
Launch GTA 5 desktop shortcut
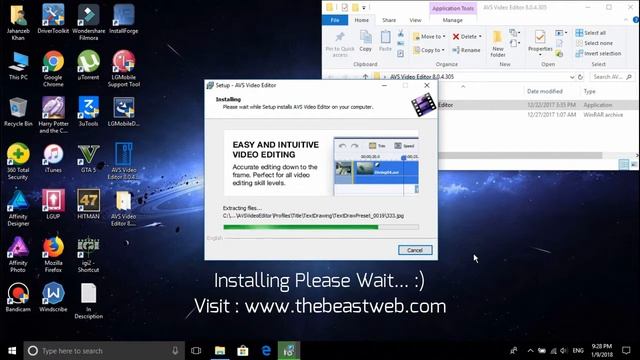(89, 159)
